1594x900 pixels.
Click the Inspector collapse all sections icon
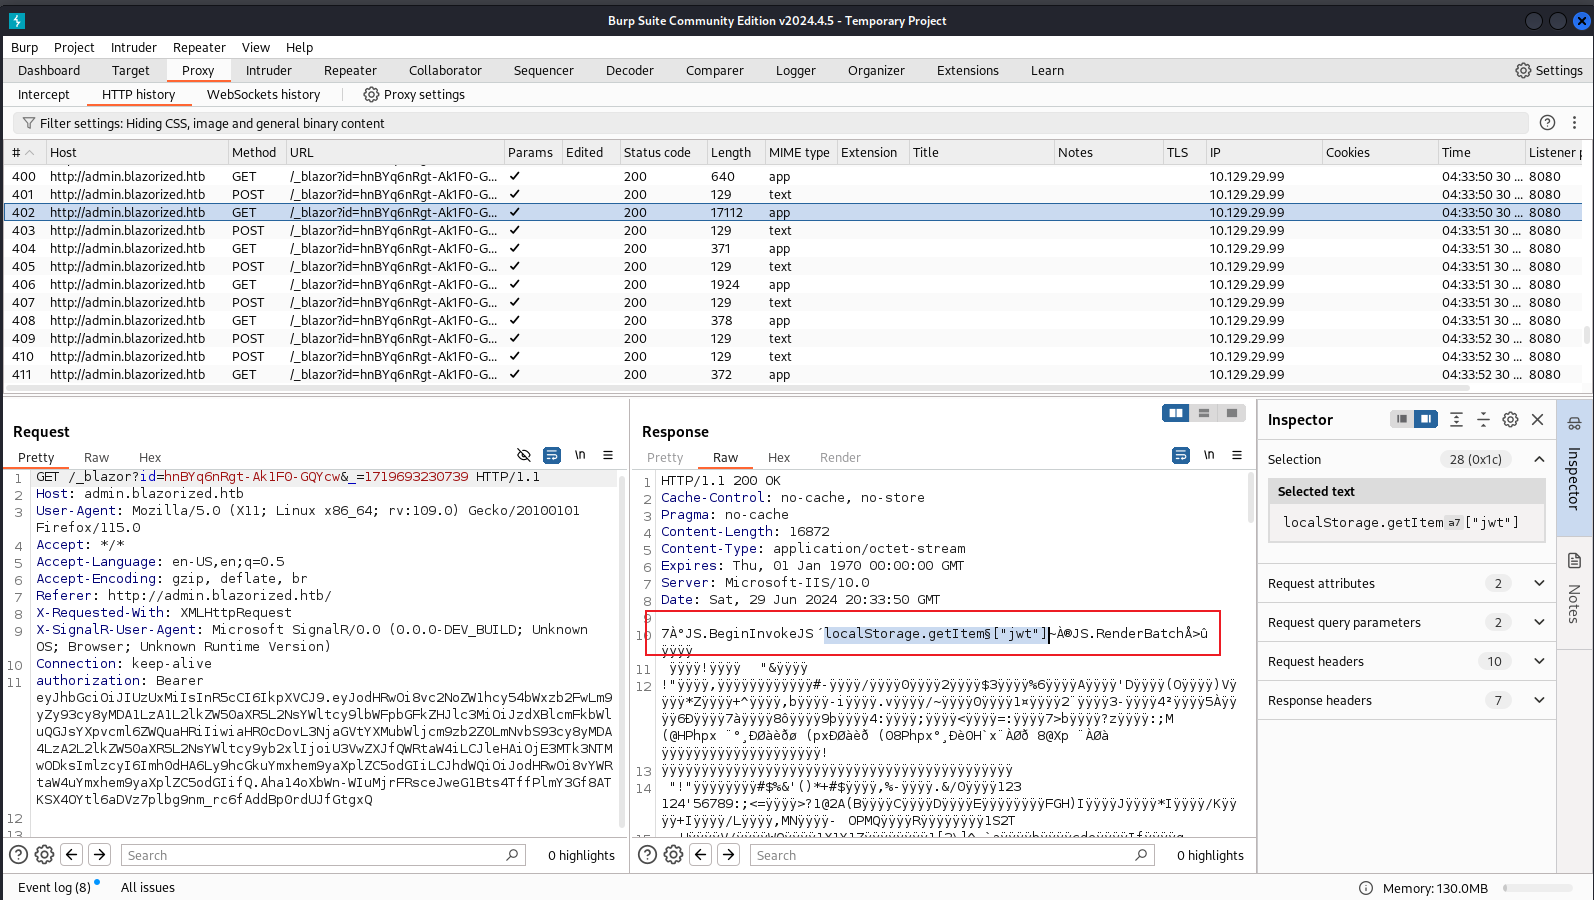(x=1483, y=419)
